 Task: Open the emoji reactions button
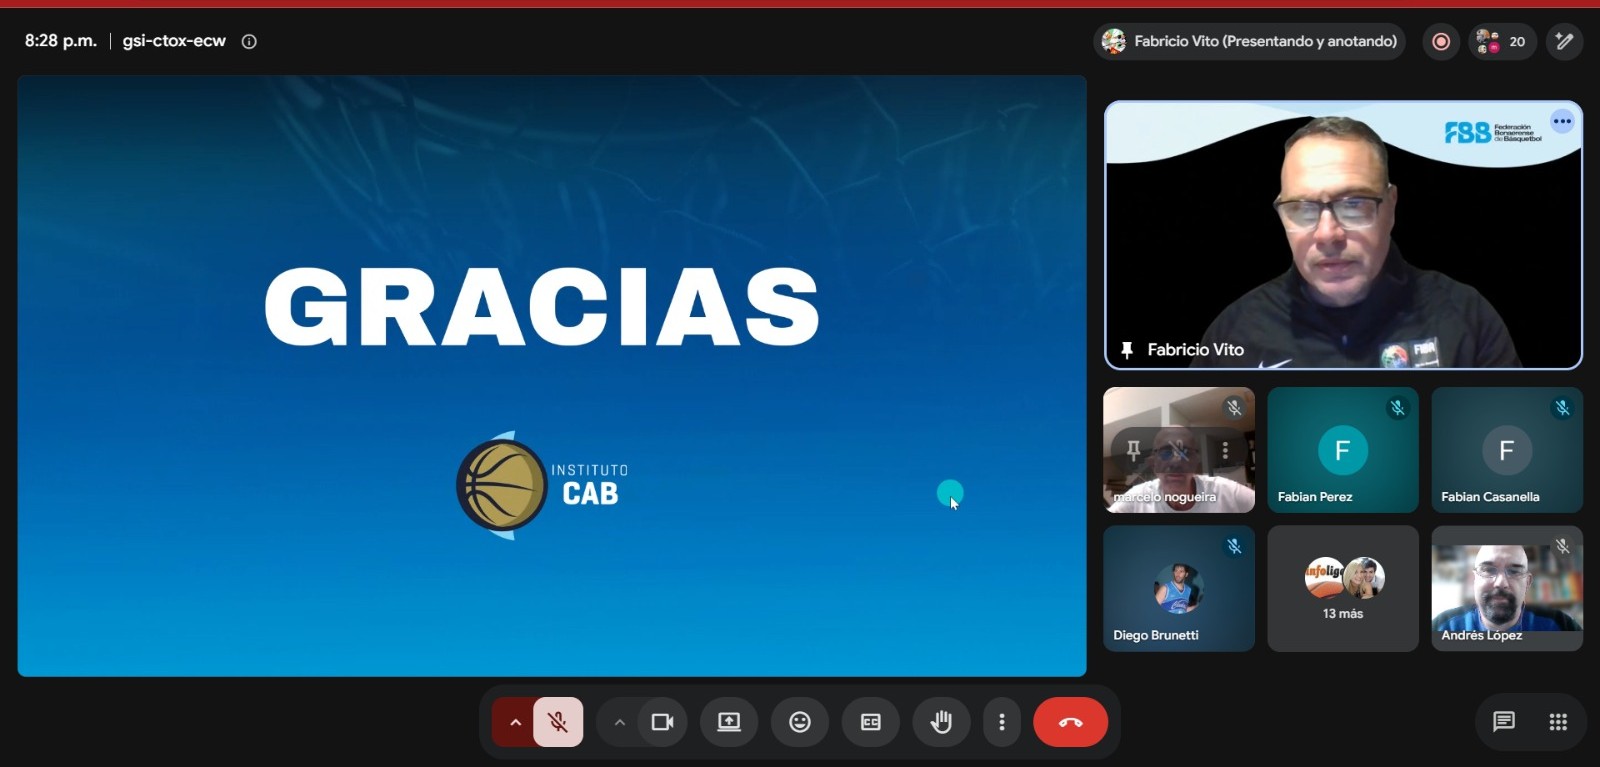800,722
